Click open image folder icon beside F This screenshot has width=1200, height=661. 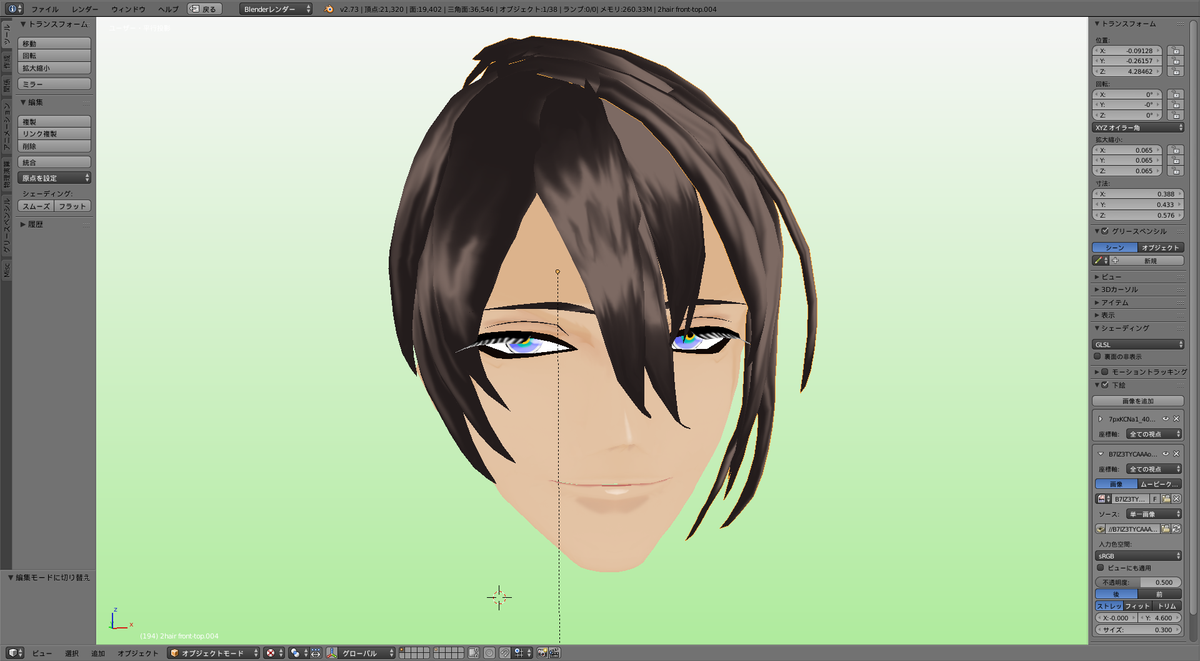pyautogui.click(x=1165, y=499)
